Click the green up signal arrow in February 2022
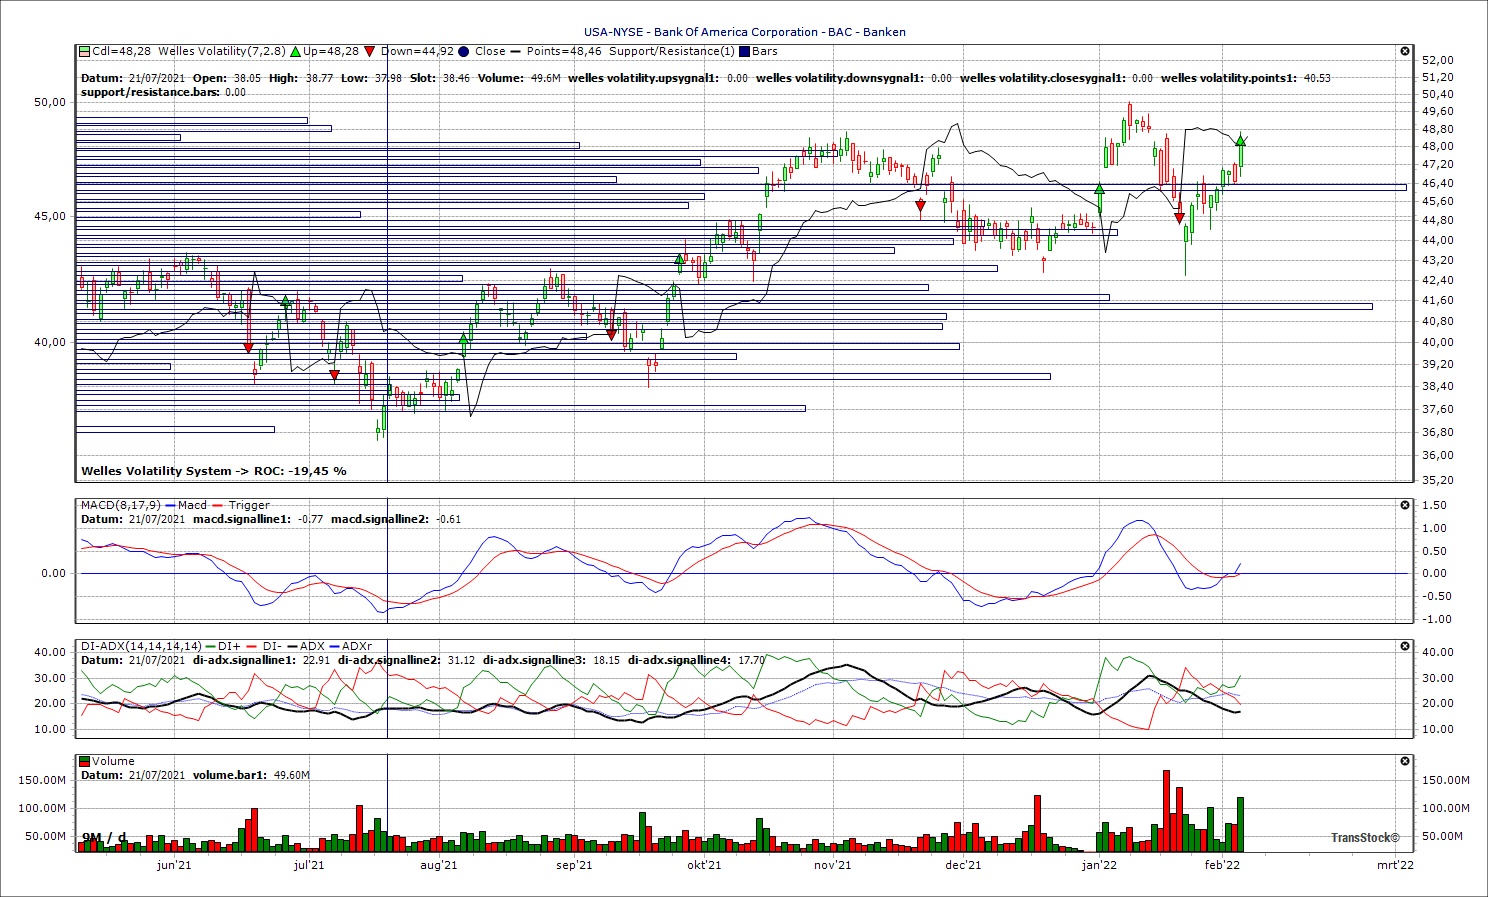 (1241, 140)
